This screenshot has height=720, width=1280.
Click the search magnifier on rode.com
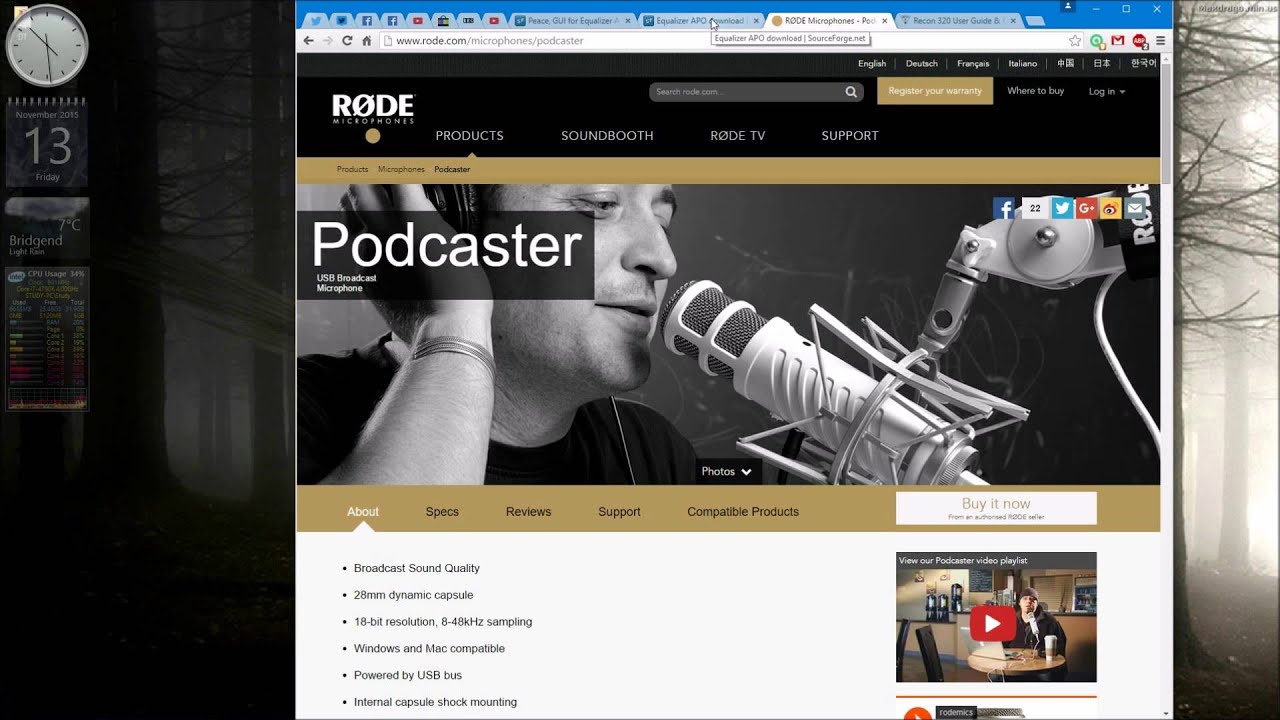coord(851,92)
